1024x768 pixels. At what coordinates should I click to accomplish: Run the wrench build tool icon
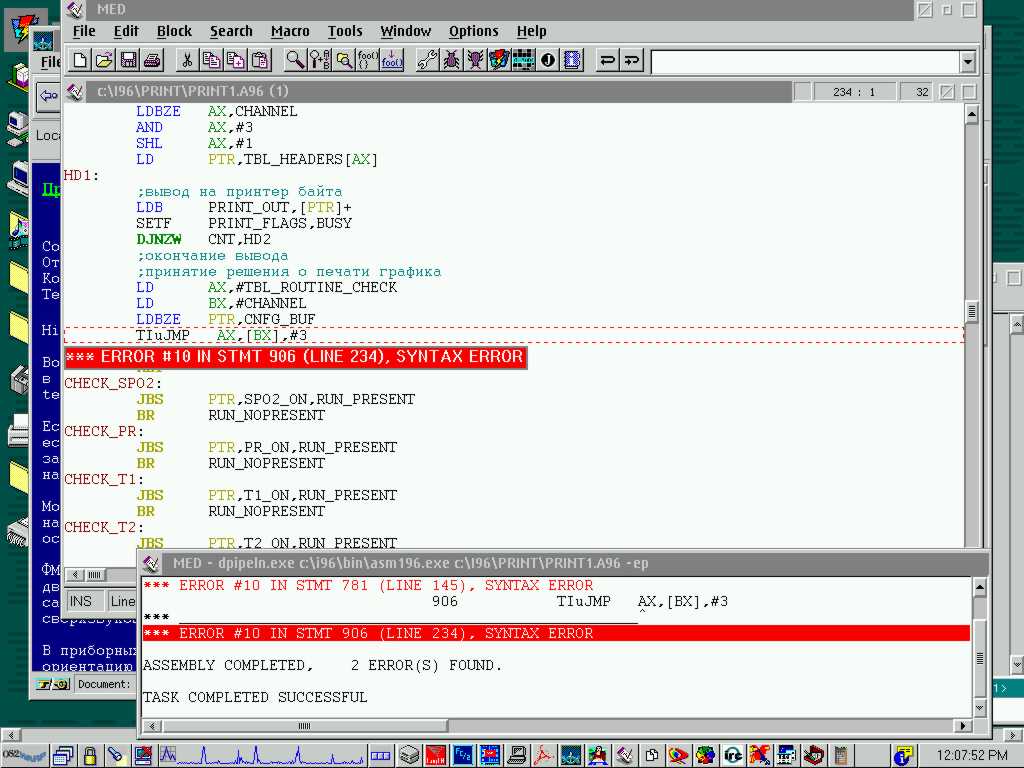click(x=426, y=60)
